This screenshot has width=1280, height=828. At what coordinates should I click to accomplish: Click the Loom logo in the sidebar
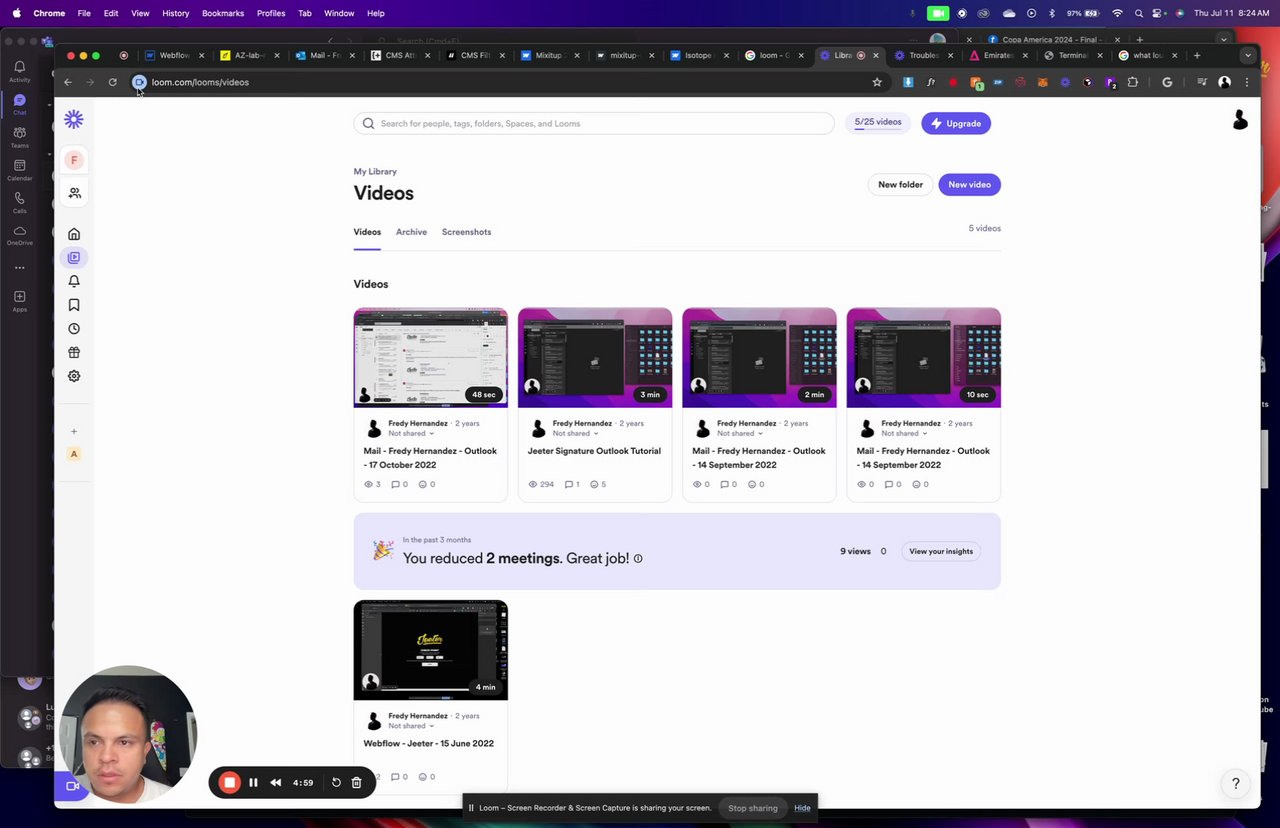74,119
